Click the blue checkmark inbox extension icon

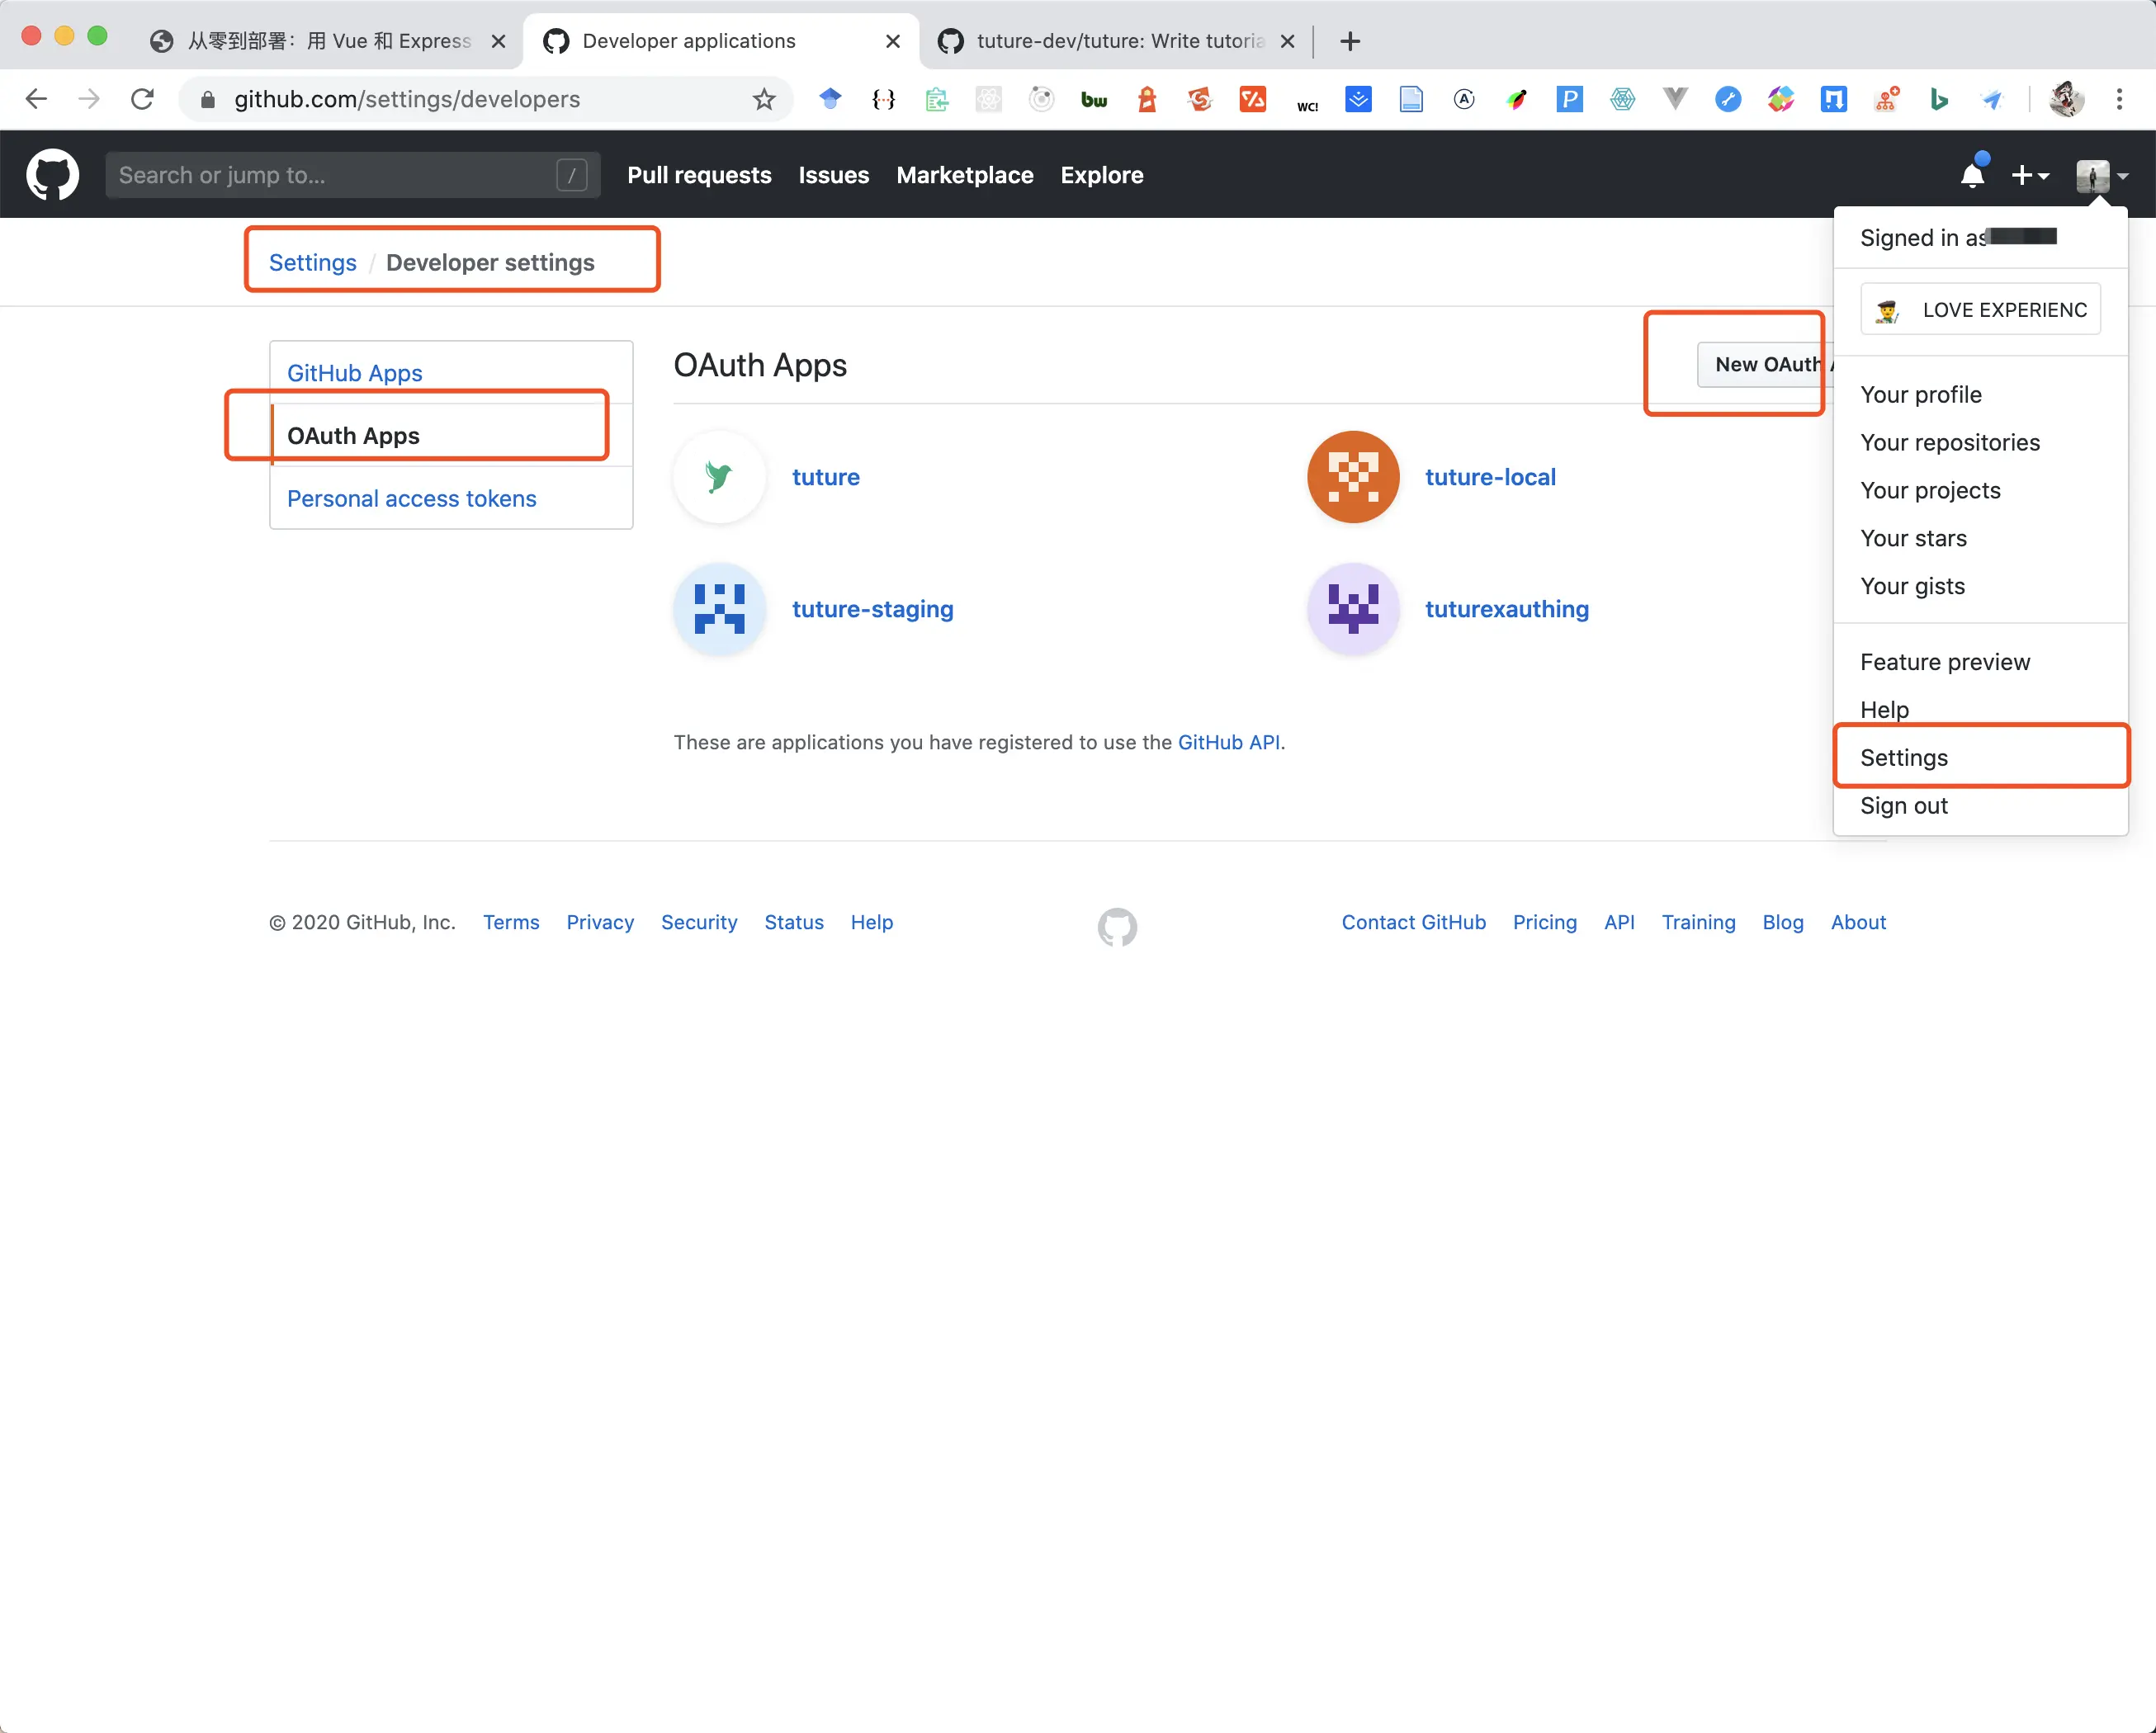(1358, 99)
